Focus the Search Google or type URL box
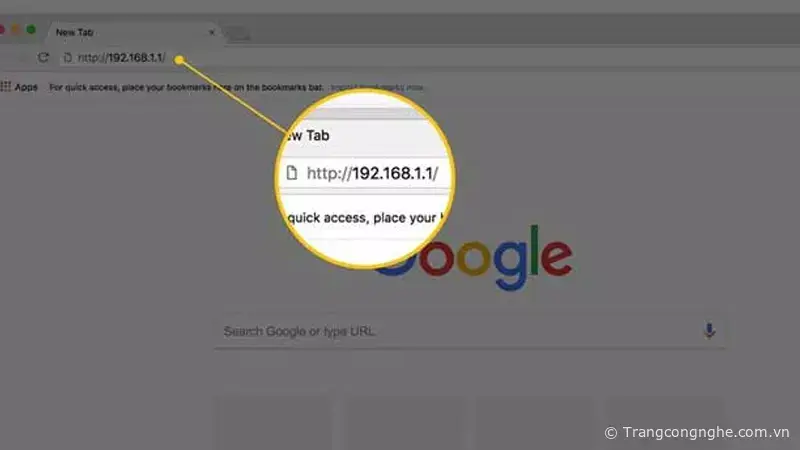 [x=469, y=331]
